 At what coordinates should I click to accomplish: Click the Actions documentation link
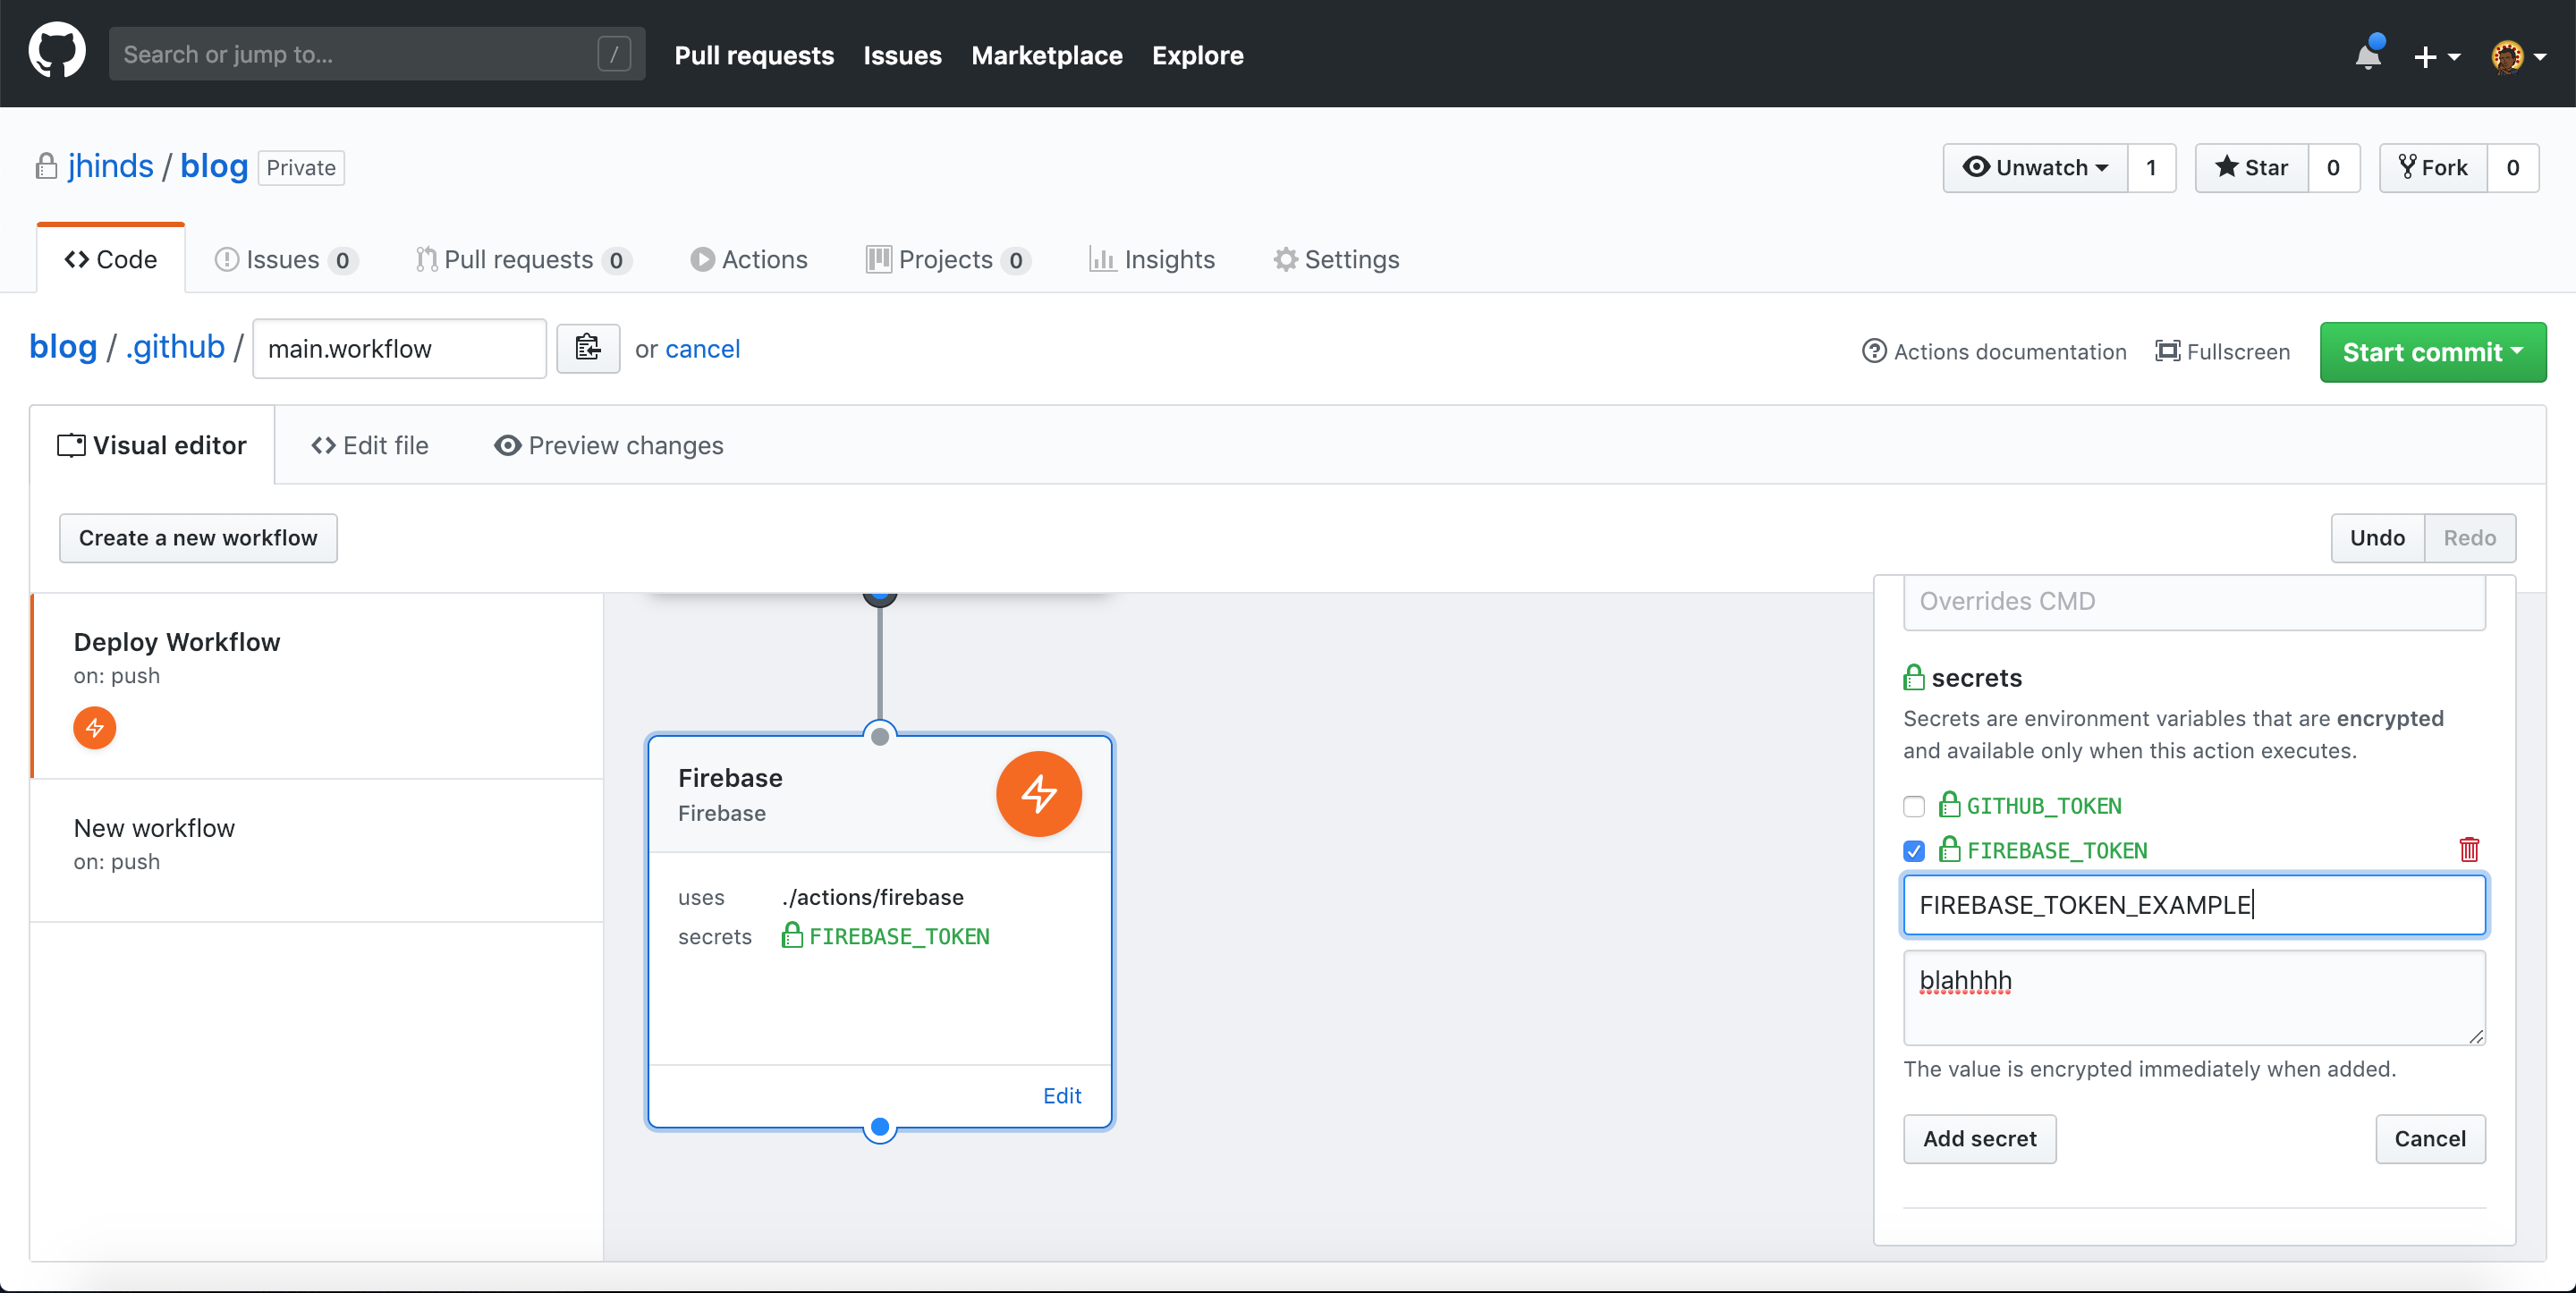coord(1994,350)
